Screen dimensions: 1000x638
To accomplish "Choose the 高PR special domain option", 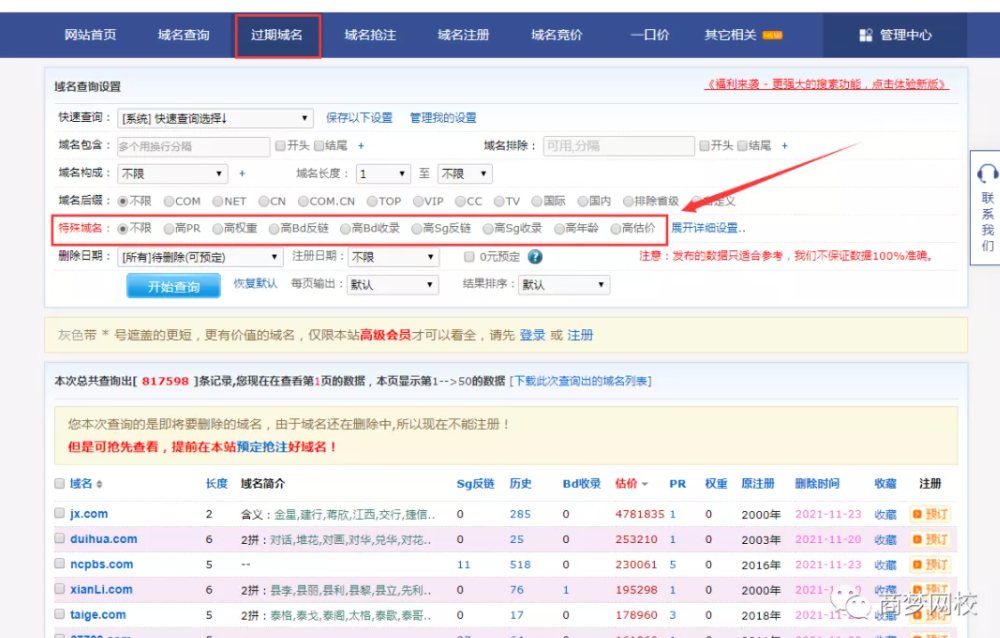I will tap(169, 228).
